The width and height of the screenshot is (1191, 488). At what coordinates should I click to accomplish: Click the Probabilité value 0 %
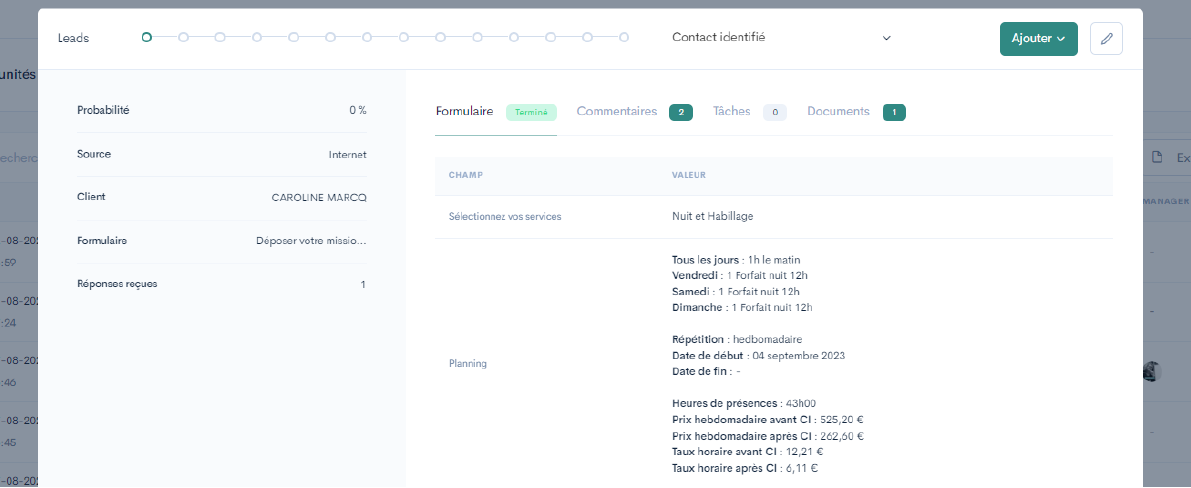tap(358, 111)
